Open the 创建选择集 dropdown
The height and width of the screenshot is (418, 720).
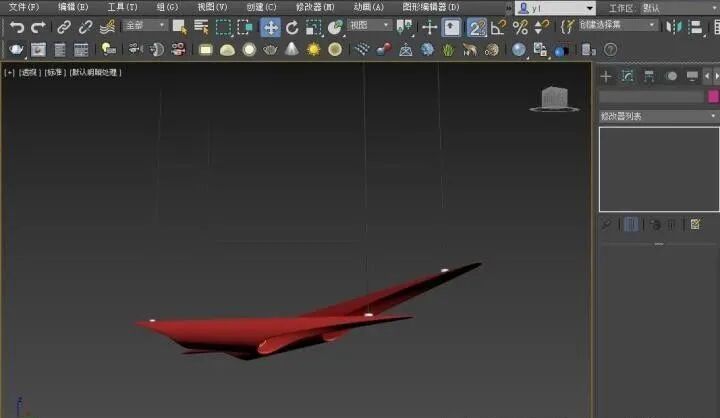(617, 26)
